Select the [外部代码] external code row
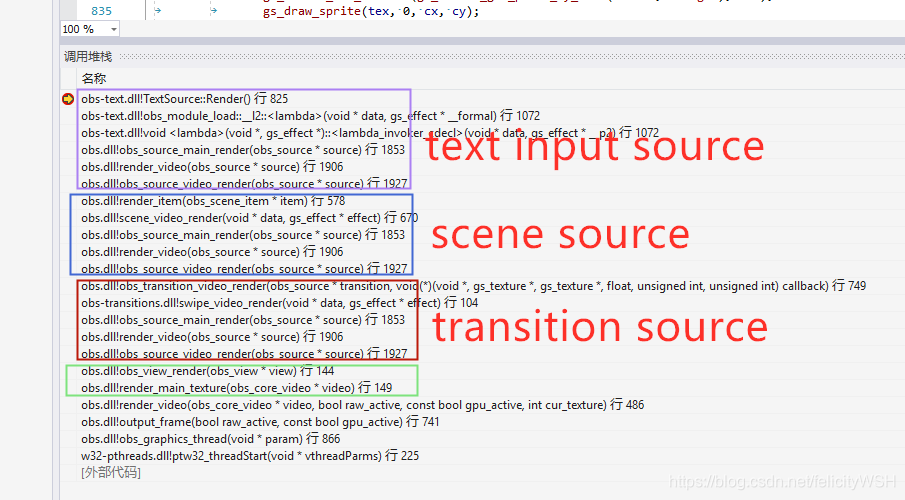Viewport: 905px width, 500px height. 111,472
